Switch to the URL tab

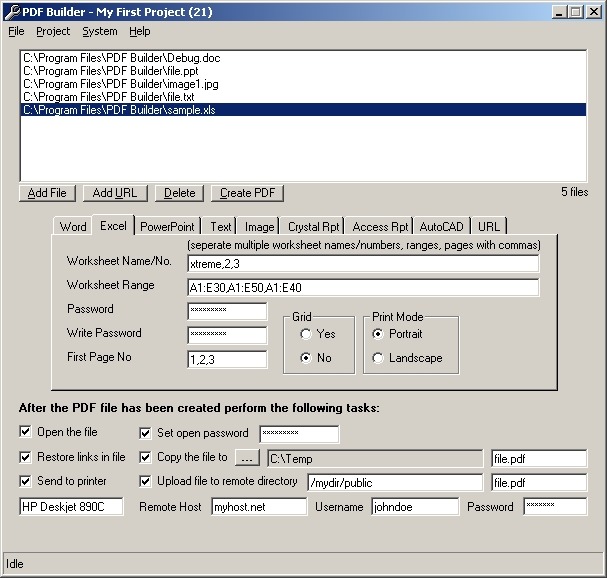point(489,226)
